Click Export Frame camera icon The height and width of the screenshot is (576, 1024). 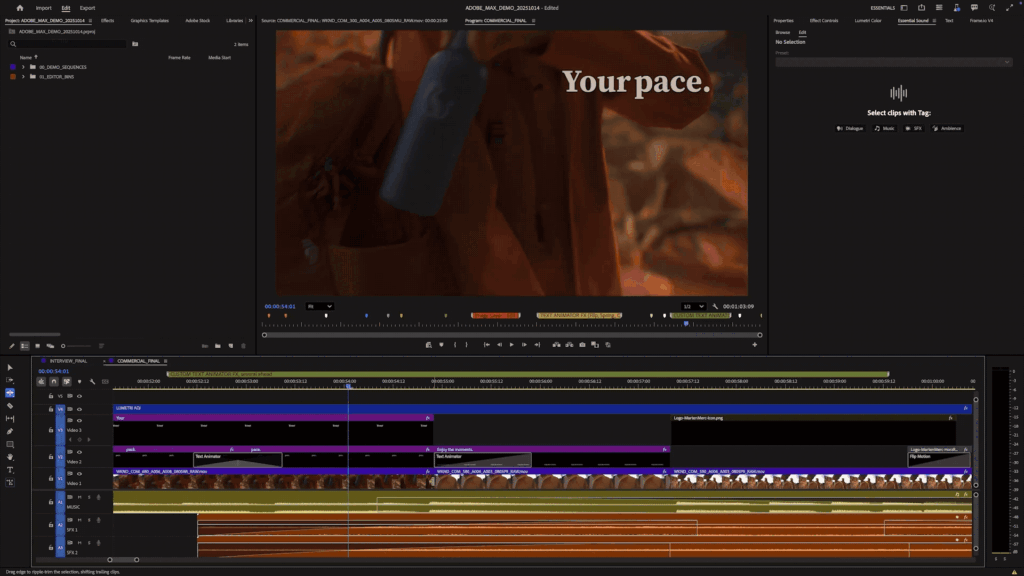tap(583, 345)
